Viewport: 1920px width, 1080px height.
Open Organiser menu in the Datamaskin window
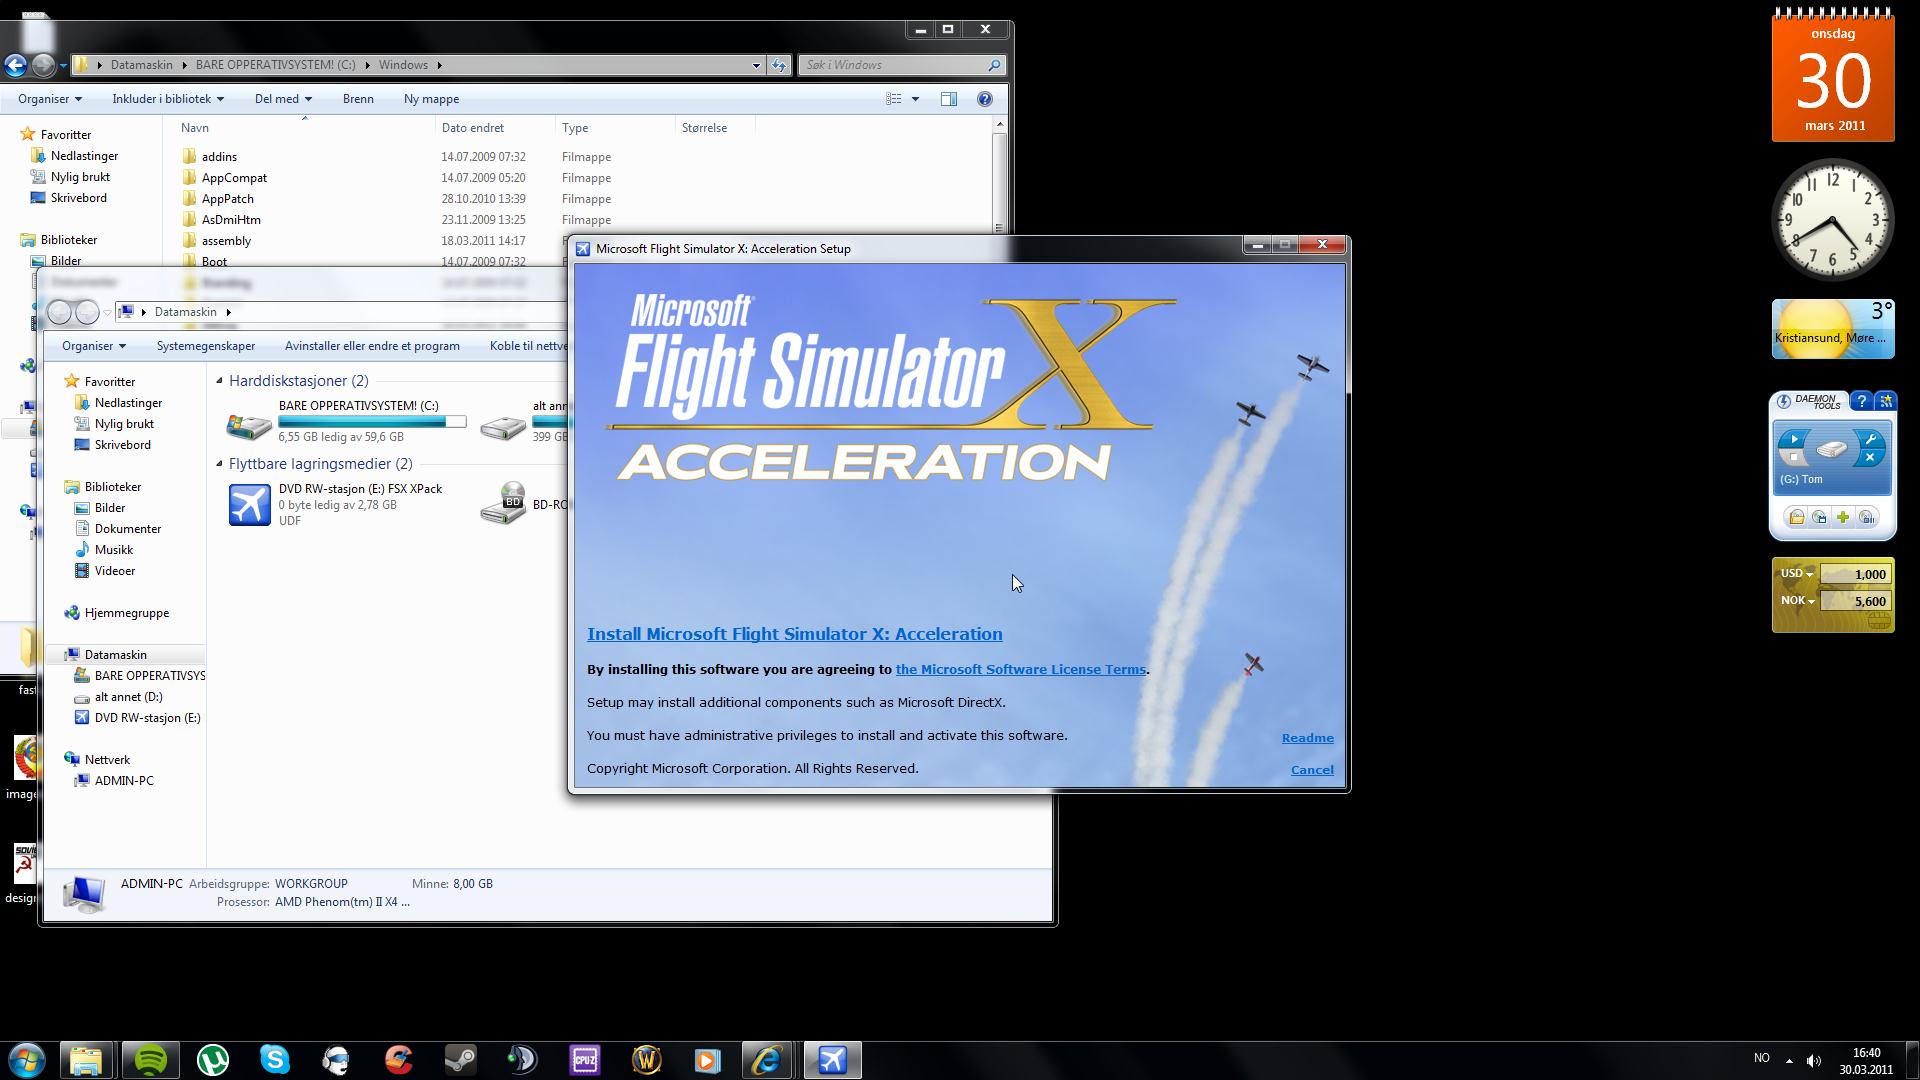[x=93, y=346]
